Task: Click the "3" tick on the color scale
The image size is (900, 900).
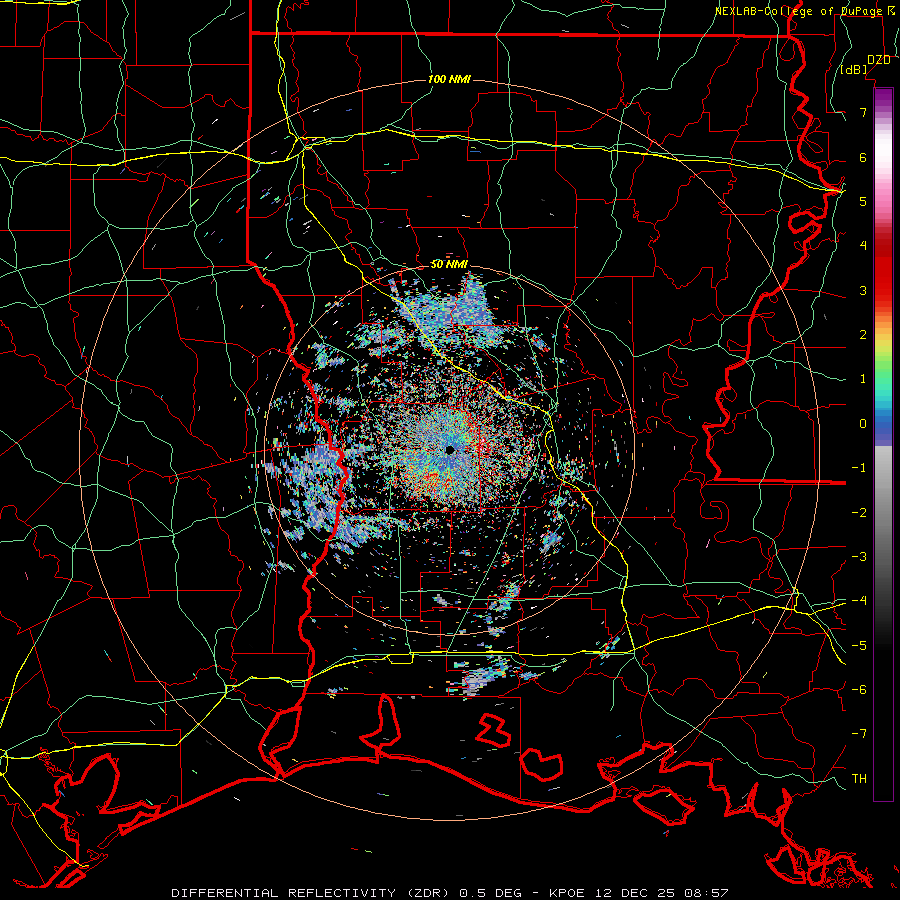Action: tap(863, 290)
